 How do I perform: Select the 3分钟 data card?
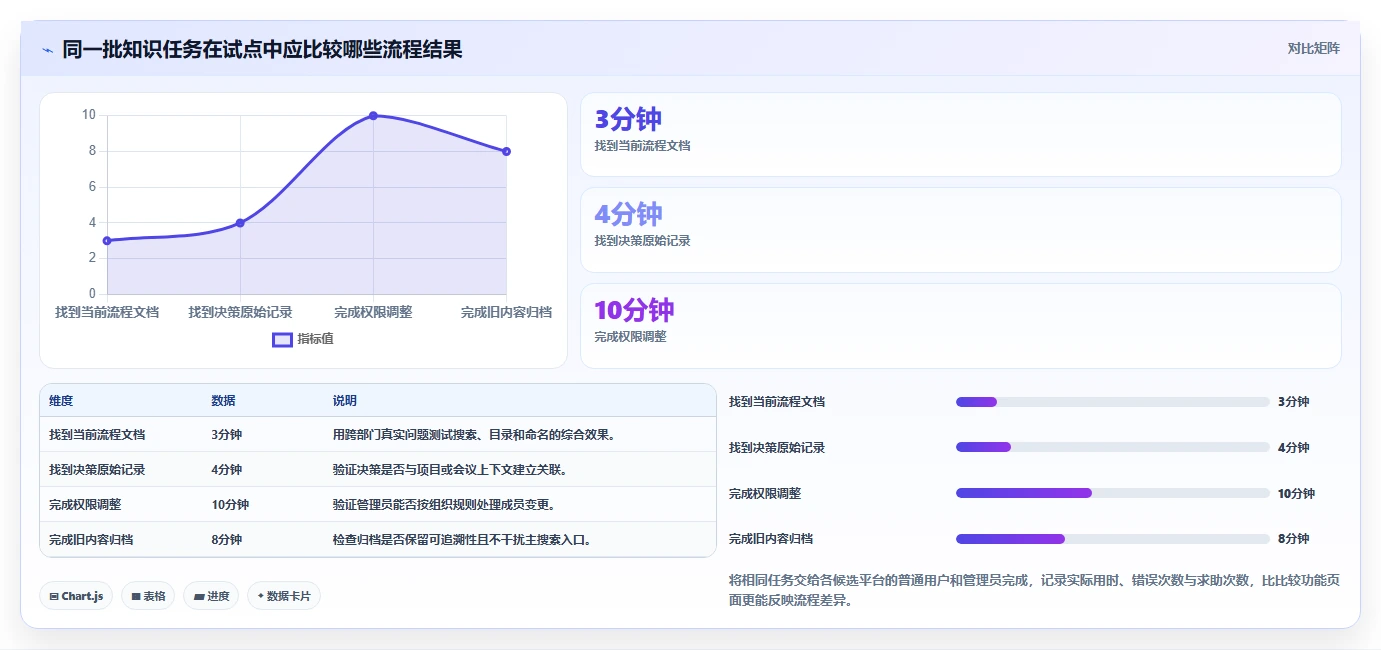960,134
